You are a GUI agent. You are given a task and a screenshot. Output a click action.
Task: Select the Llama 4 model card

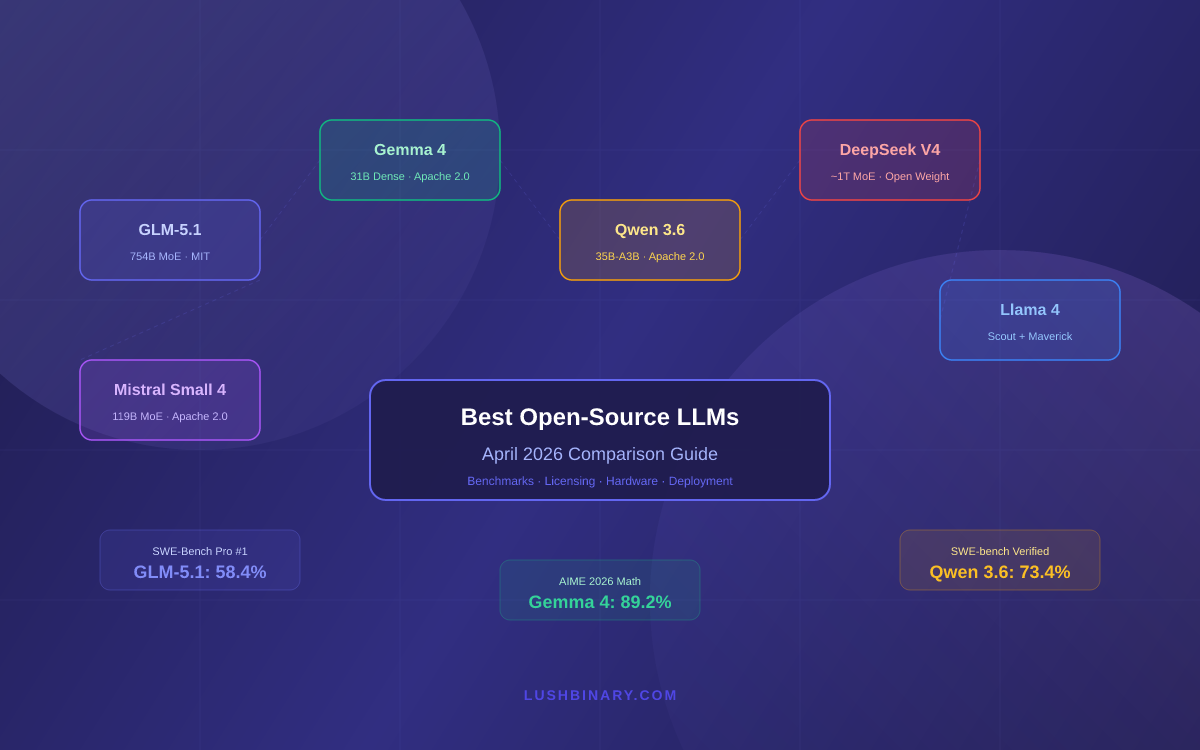[x=1029, y=319]
